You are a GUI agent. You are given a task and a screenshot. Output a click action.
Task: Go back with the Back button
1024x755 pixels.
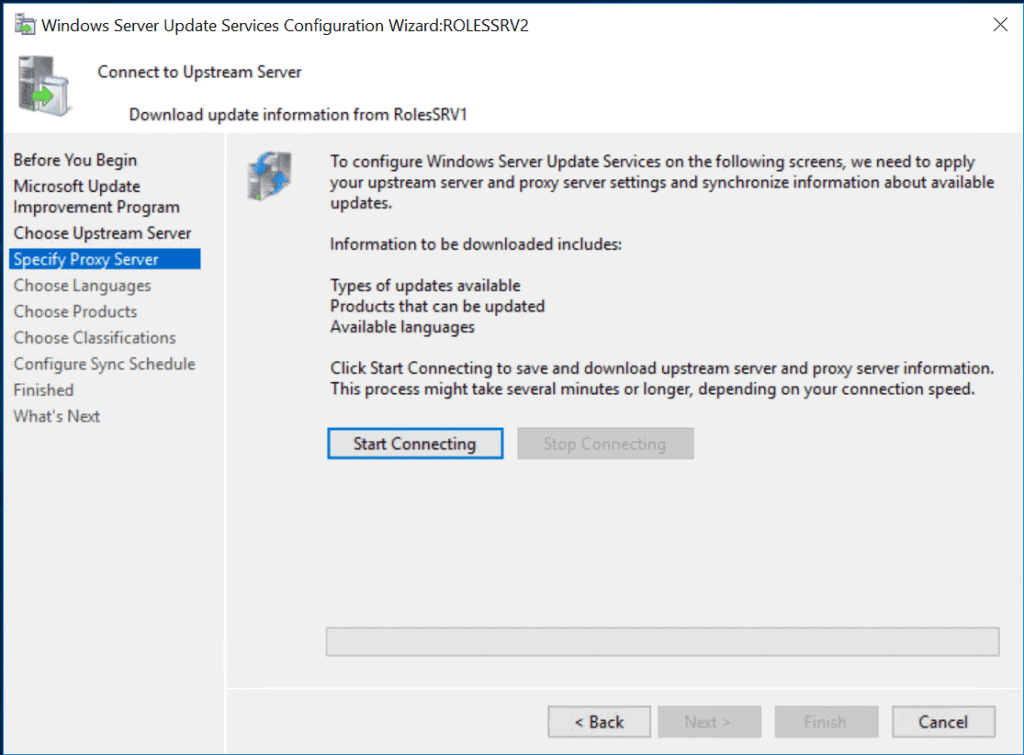tap(599, 722)
